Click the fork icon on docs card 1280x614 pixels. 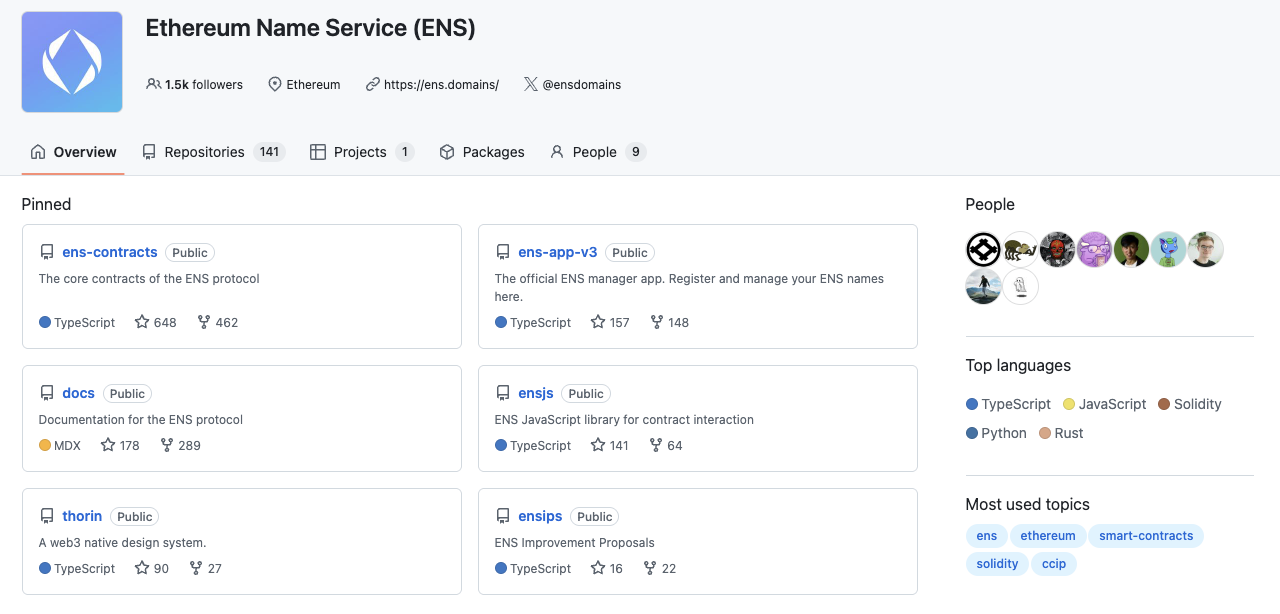(167, 445)
